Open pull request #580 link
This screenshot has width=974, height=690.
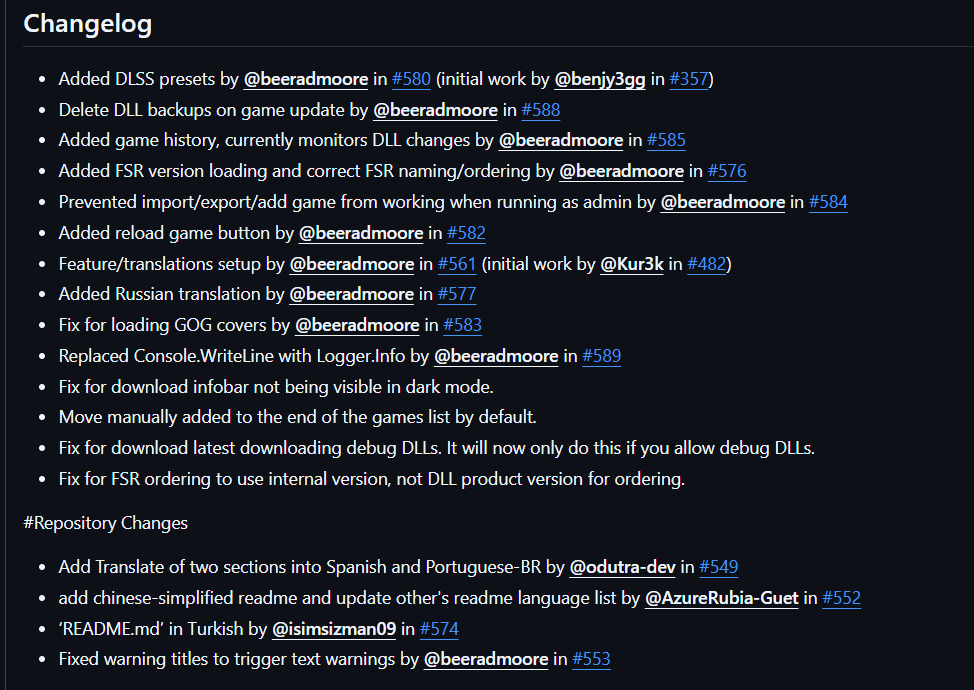pos(411,79)
